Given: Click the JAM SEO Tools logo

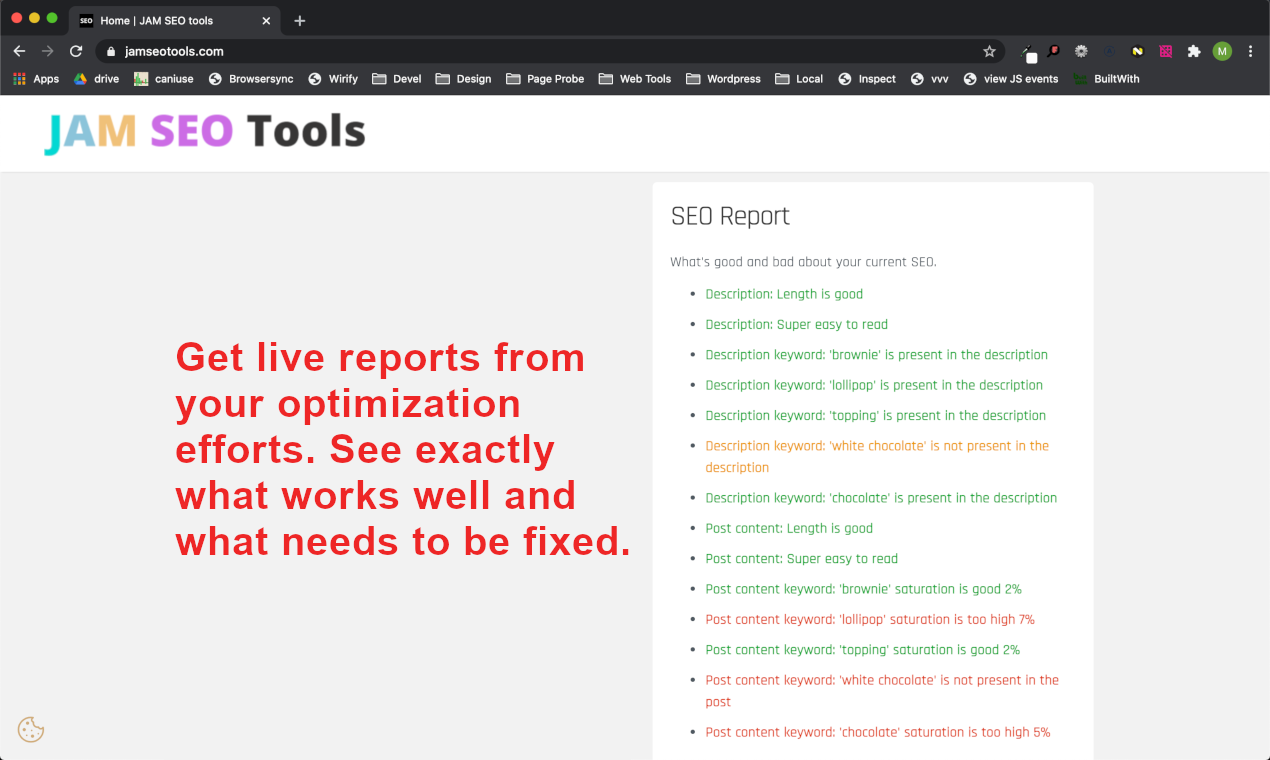Looking at the screenshot, I should point(204,131).
